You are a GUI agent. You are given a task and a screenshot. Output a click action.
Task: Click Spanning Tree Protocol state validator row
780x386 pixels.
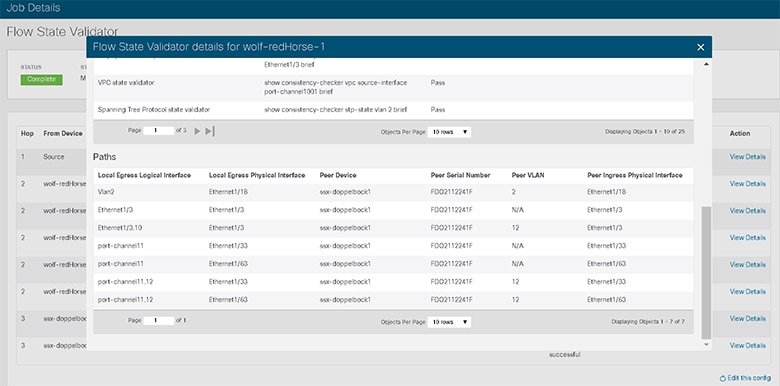(393, 110)
